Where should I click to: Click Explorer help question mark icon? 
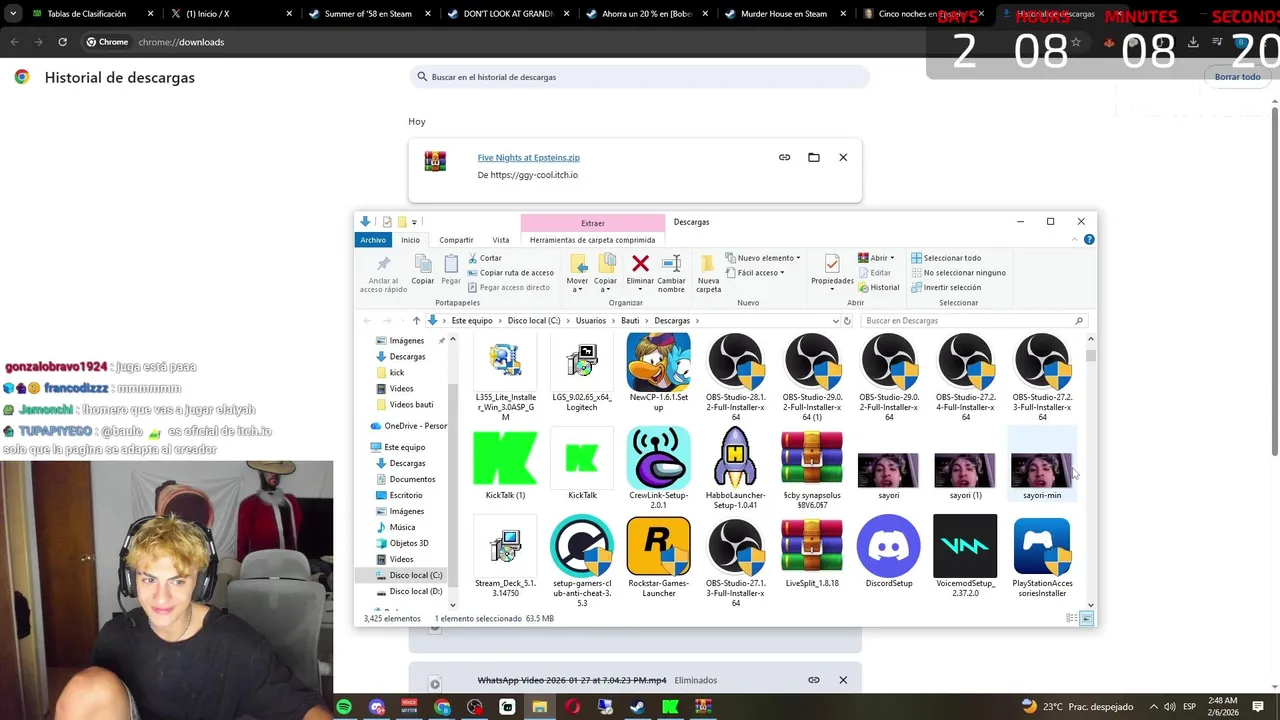pyautogui.click(x=1089, y=239)
